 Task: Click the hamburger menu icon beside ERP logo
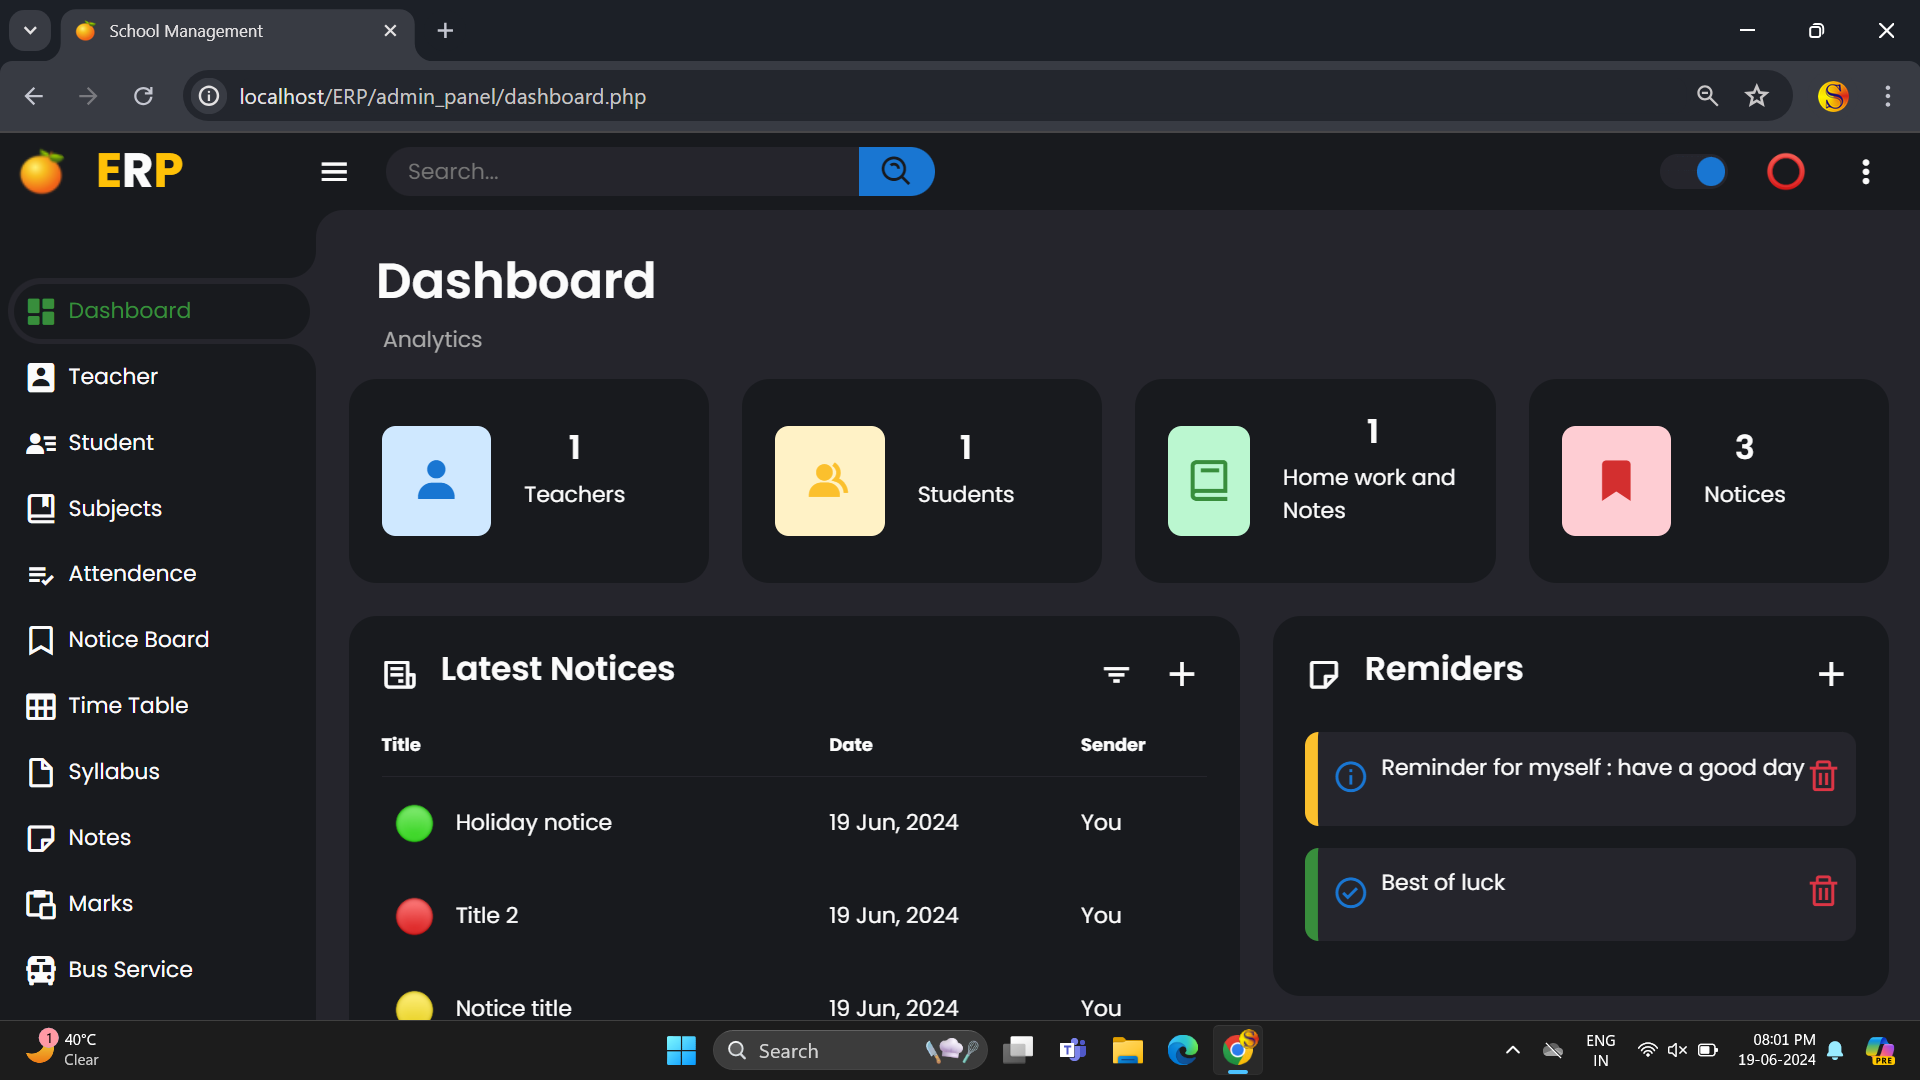[x=334, y=172]
